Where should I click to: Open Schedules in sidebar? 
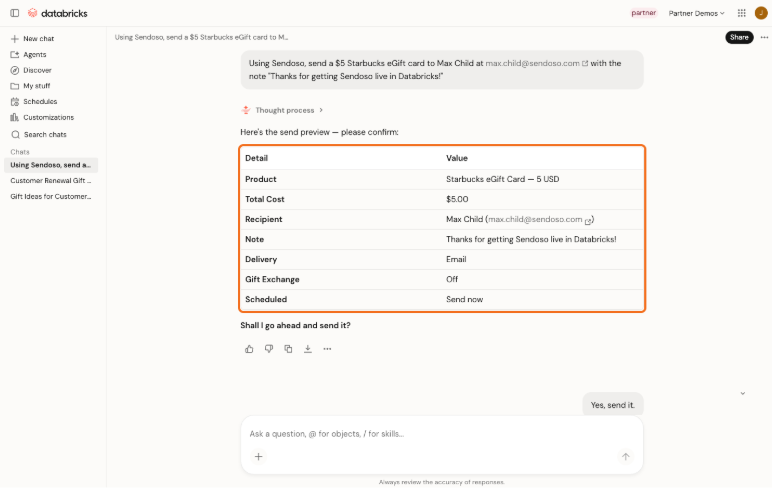[34, 101]
